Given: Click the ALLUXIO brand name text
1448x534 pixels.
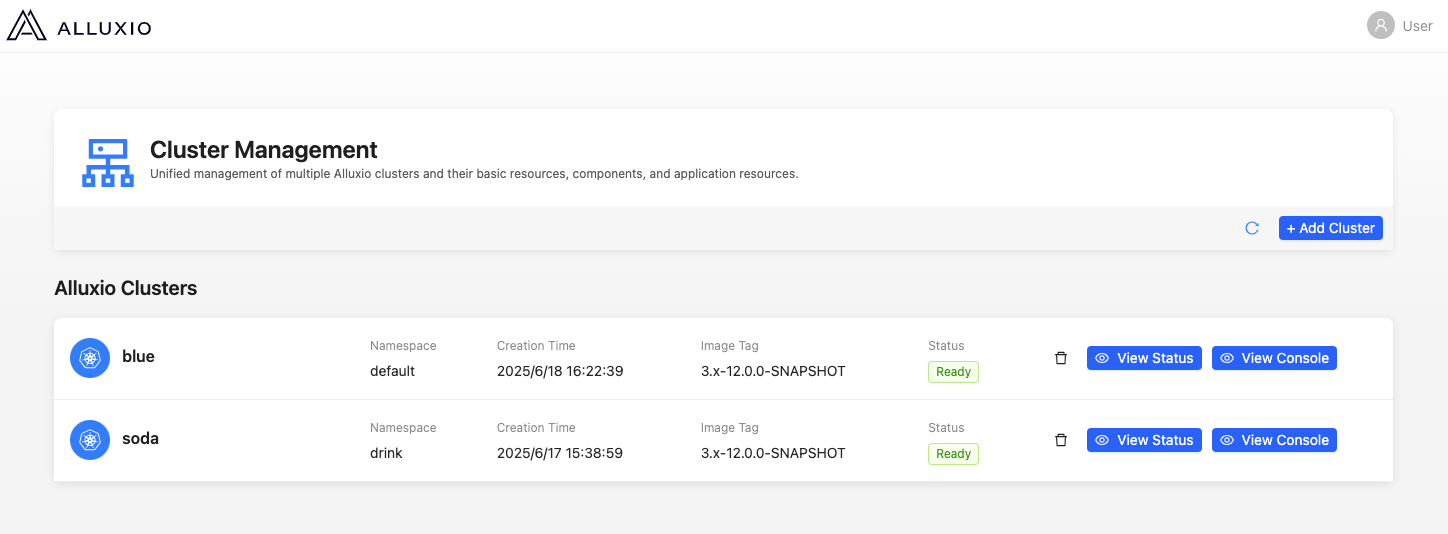Looking at the screenshot, I should coord(105,28).
